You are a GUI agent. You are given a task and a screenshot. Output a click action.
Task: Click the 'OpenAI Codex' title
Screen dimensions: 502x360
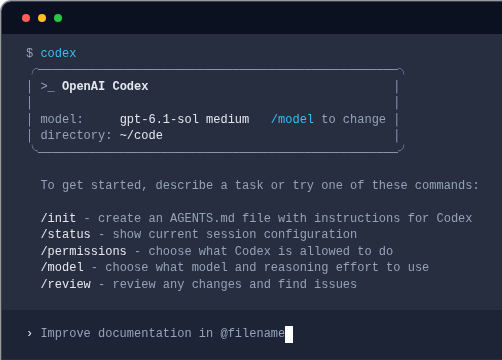pos(105,86)
